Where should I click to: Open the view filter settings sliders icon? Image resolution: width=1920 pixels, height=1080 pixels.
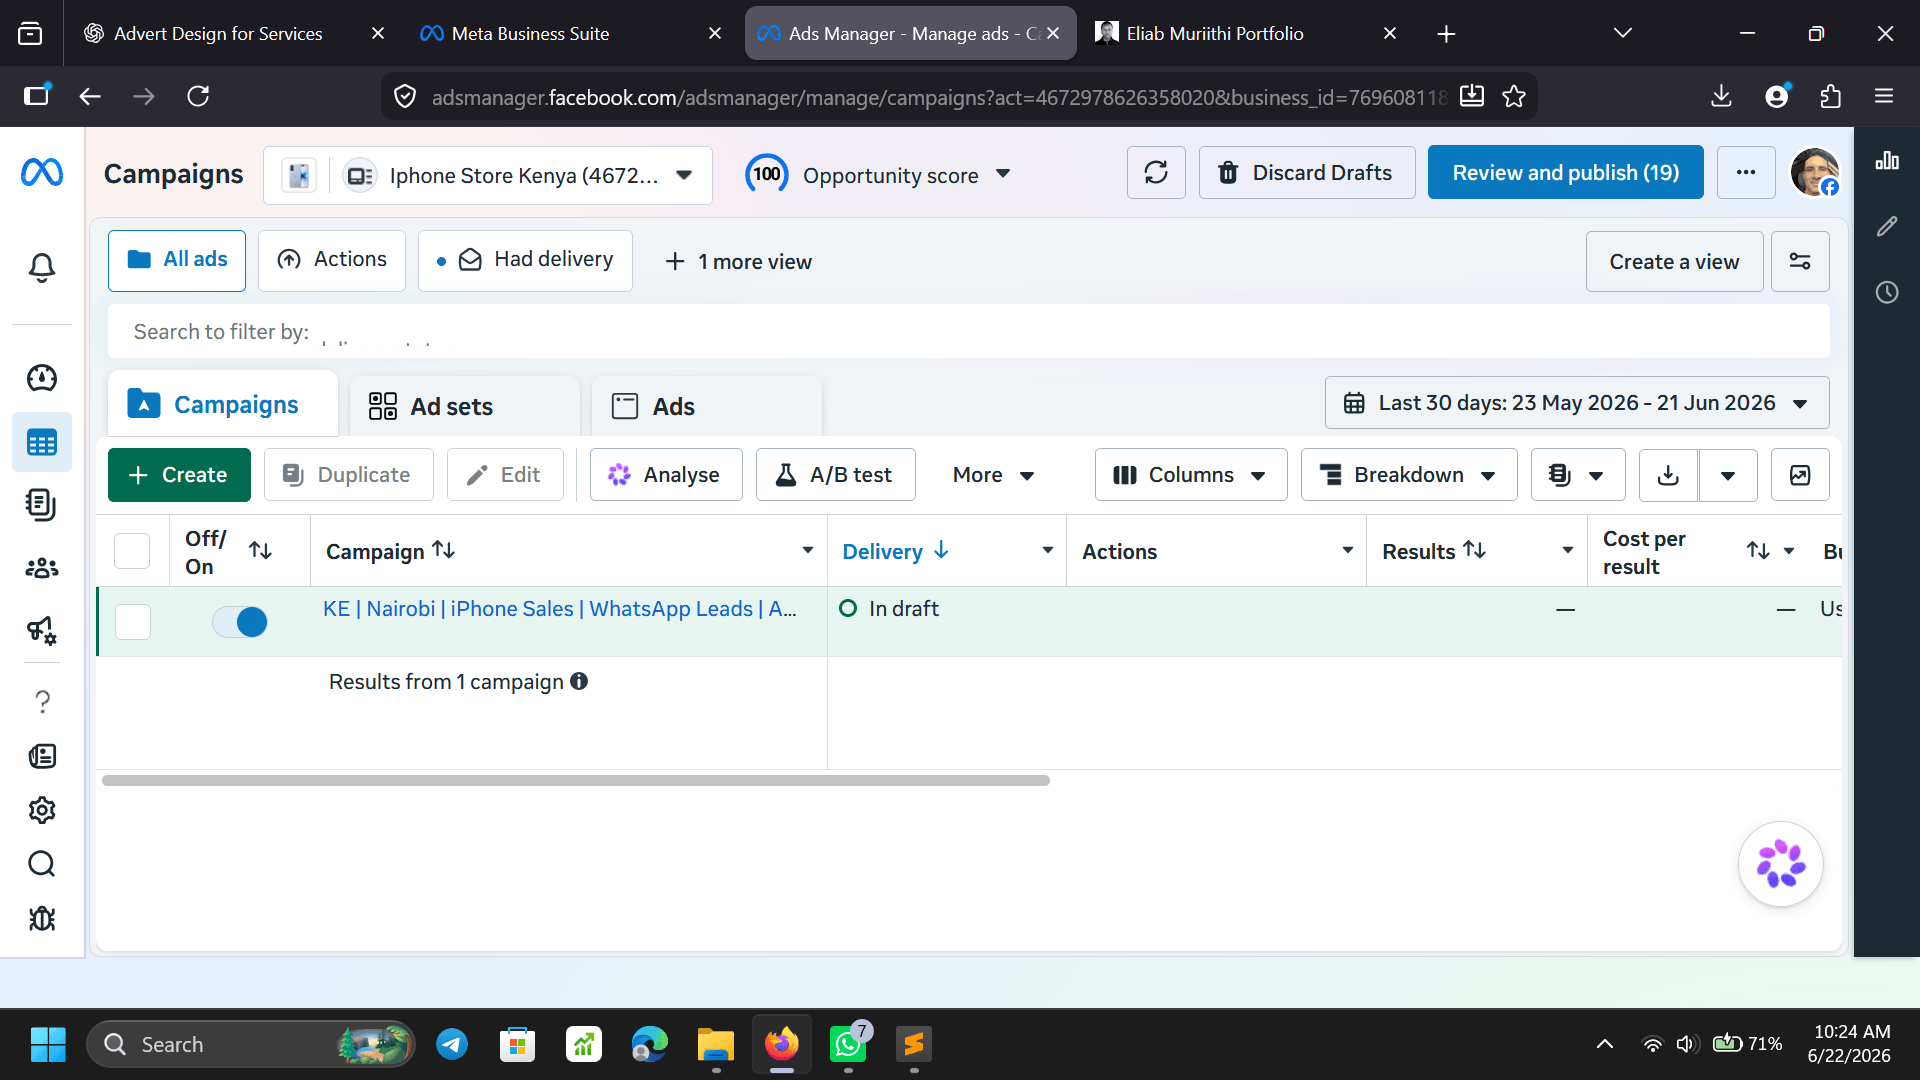1800,262
